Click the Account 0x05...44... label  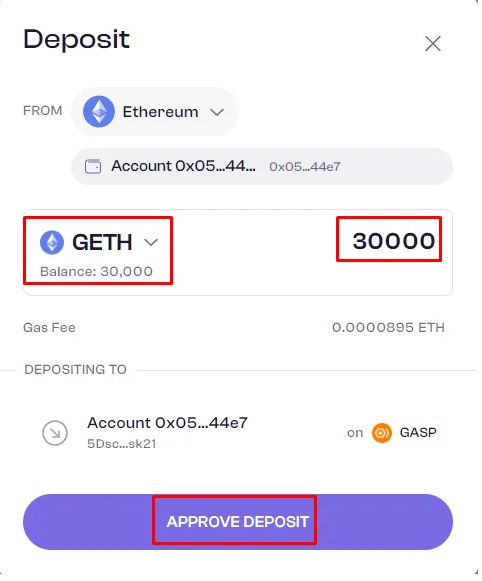[183, 166]
